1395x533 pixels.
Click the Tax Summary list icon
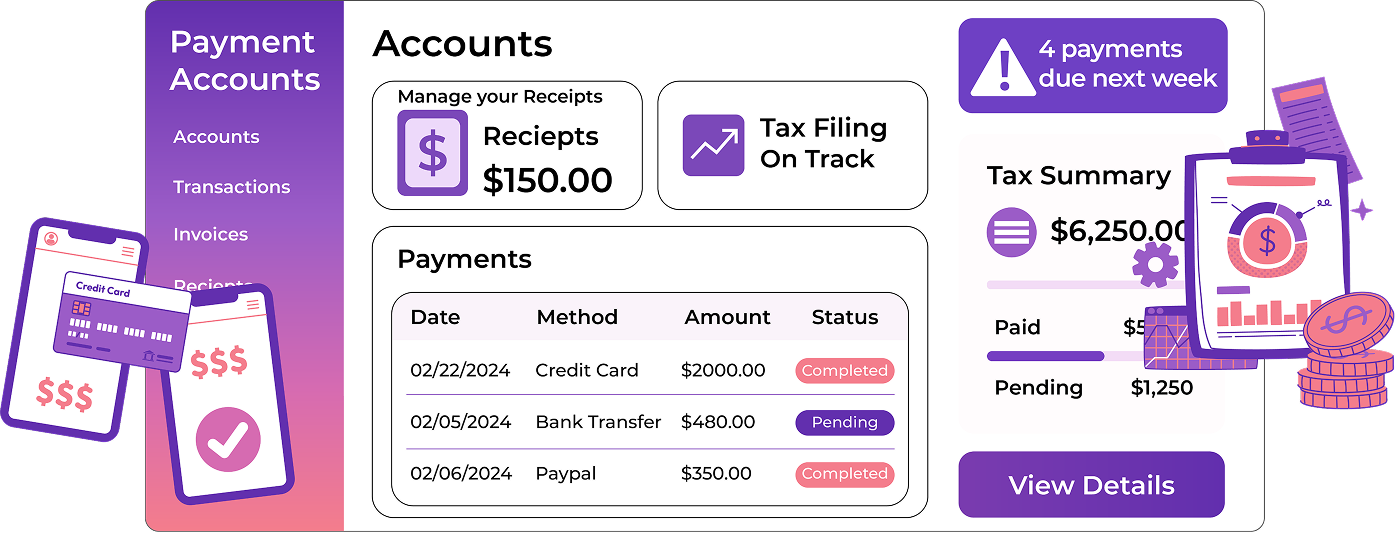click(1011, 233)
